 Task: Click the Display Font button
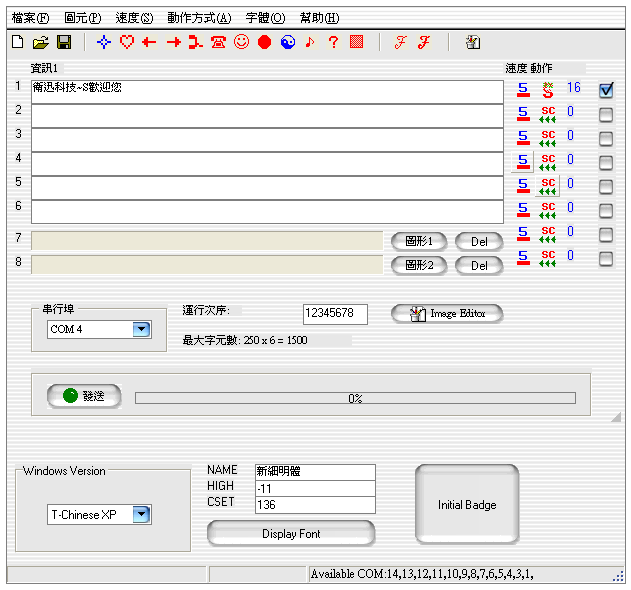tap(291, 534)
